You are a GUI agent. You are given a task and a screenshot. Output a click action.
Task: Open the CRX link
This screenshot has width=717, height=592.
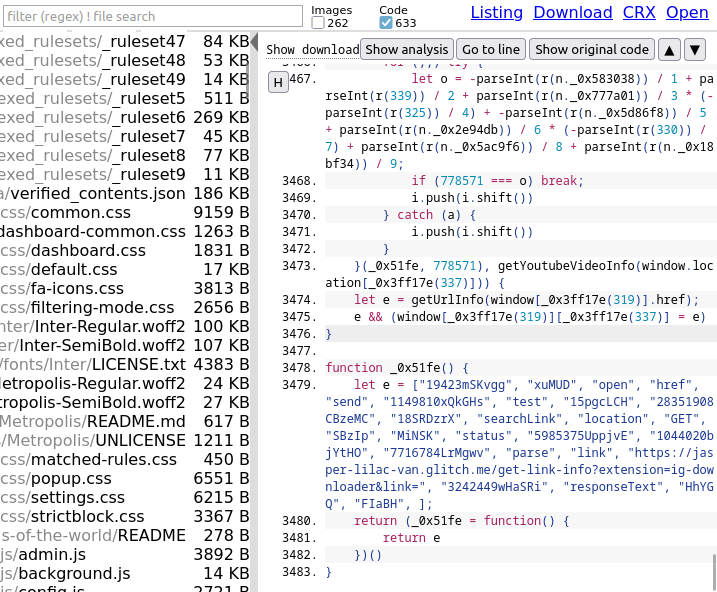click(639, 12)
